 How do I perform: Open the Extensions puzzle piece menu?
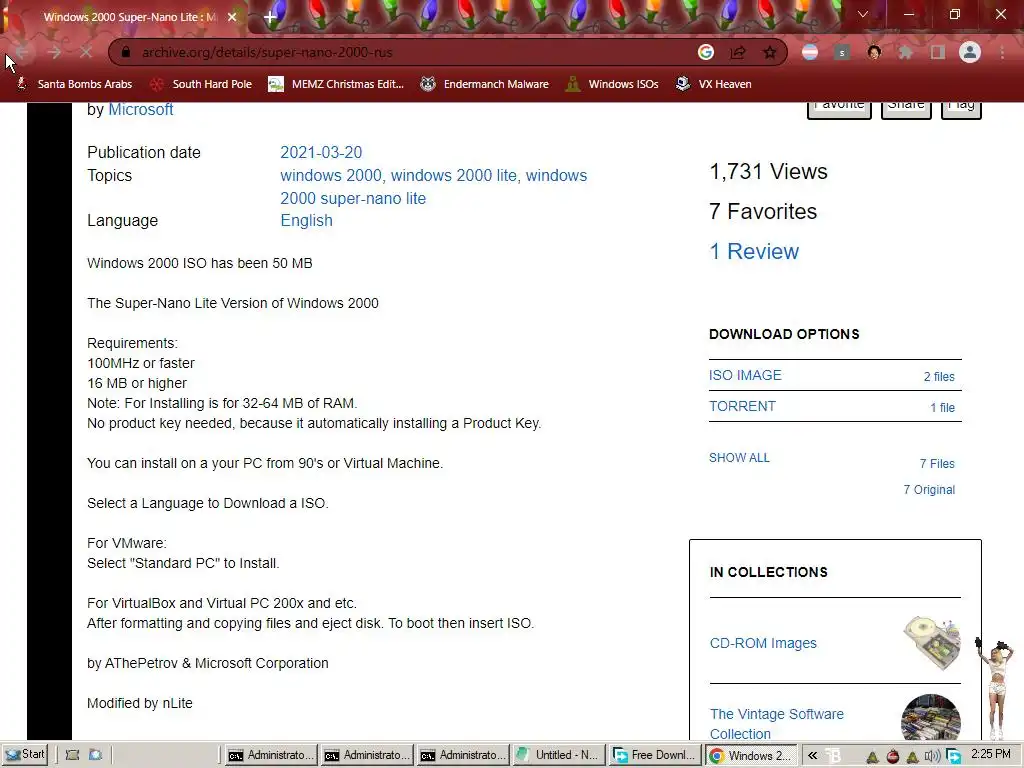click(906, 52)
